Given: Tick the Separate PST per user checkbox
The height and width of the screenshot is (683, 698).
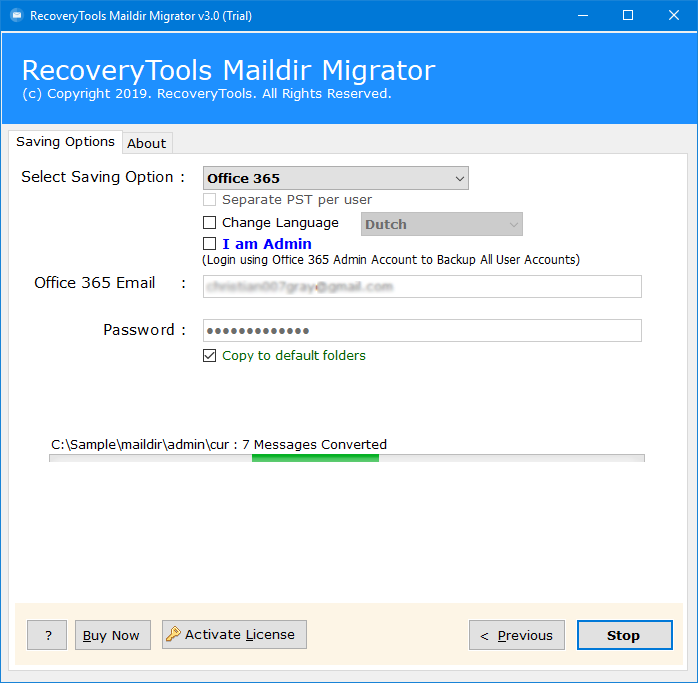Looking at the screenshot, I should 209,199.
